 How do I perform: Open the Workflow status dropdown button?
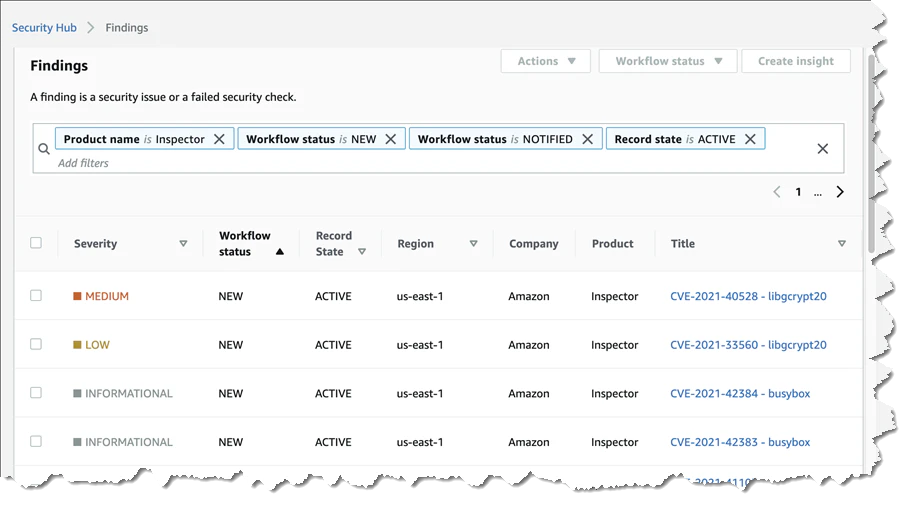(x=668, y=61)
